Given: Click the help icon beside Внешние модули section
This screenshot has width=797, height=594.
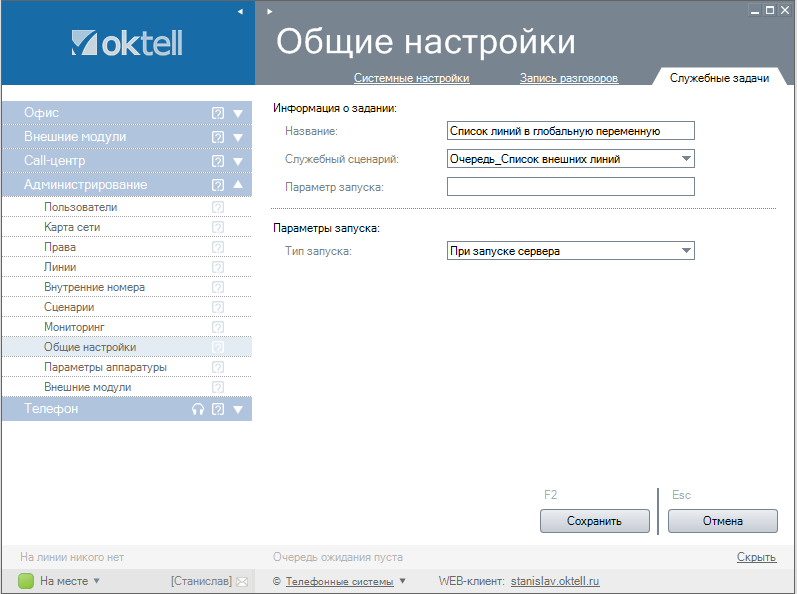Looking at the screenshot, I should pyautogui.click(x=218, y=137).
